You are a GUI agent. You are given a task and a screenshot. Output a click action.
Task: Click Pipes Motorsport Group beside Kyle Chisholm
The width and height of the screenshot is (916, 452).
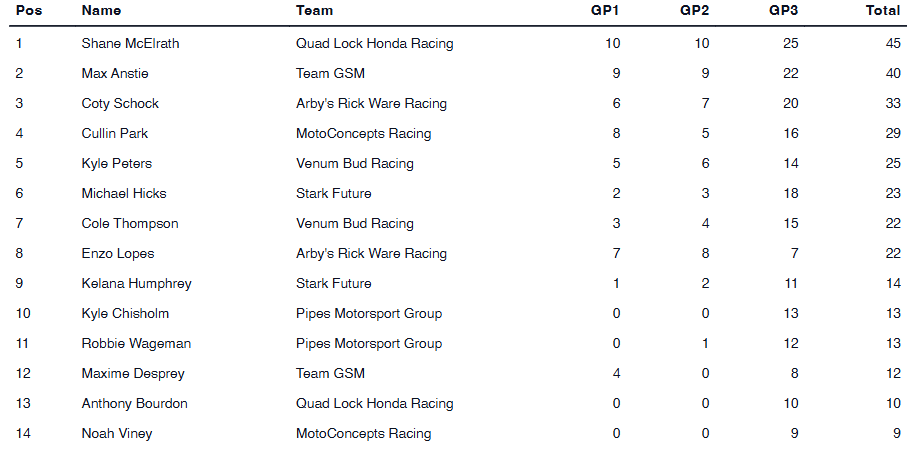coord(368,314)
